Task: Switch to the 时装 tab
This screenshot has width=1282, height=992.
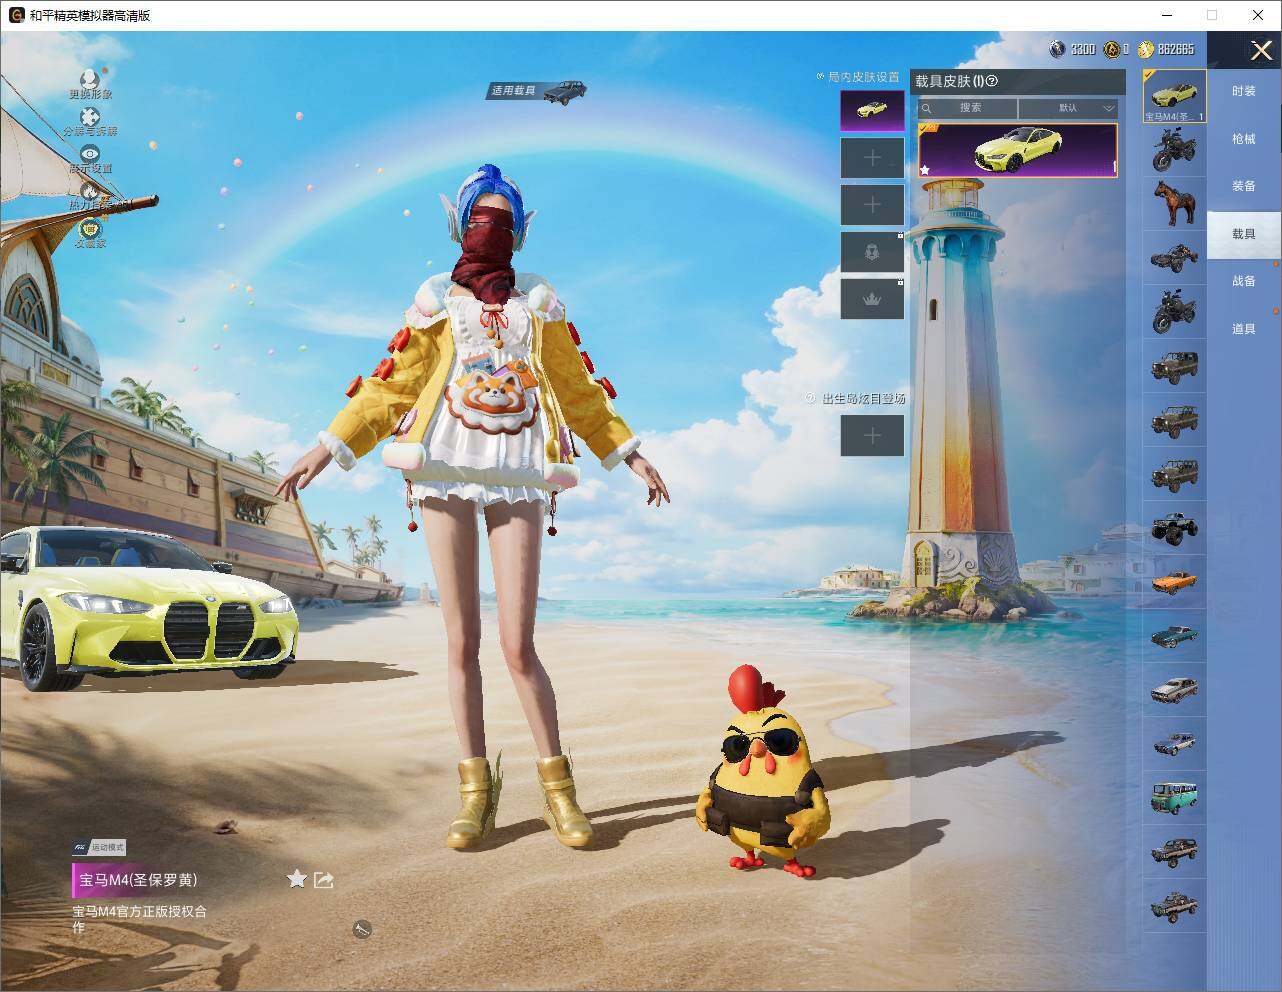Action: coord(1244,91)
